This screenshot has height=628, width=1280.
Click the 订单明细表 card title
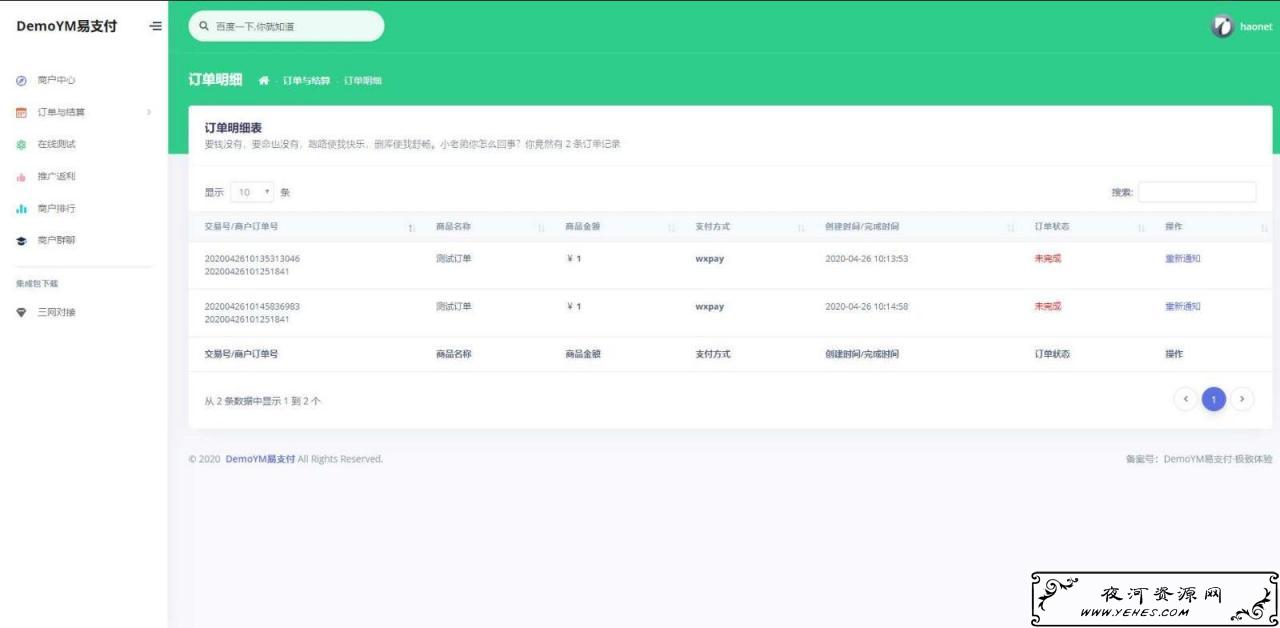(233, 128)
